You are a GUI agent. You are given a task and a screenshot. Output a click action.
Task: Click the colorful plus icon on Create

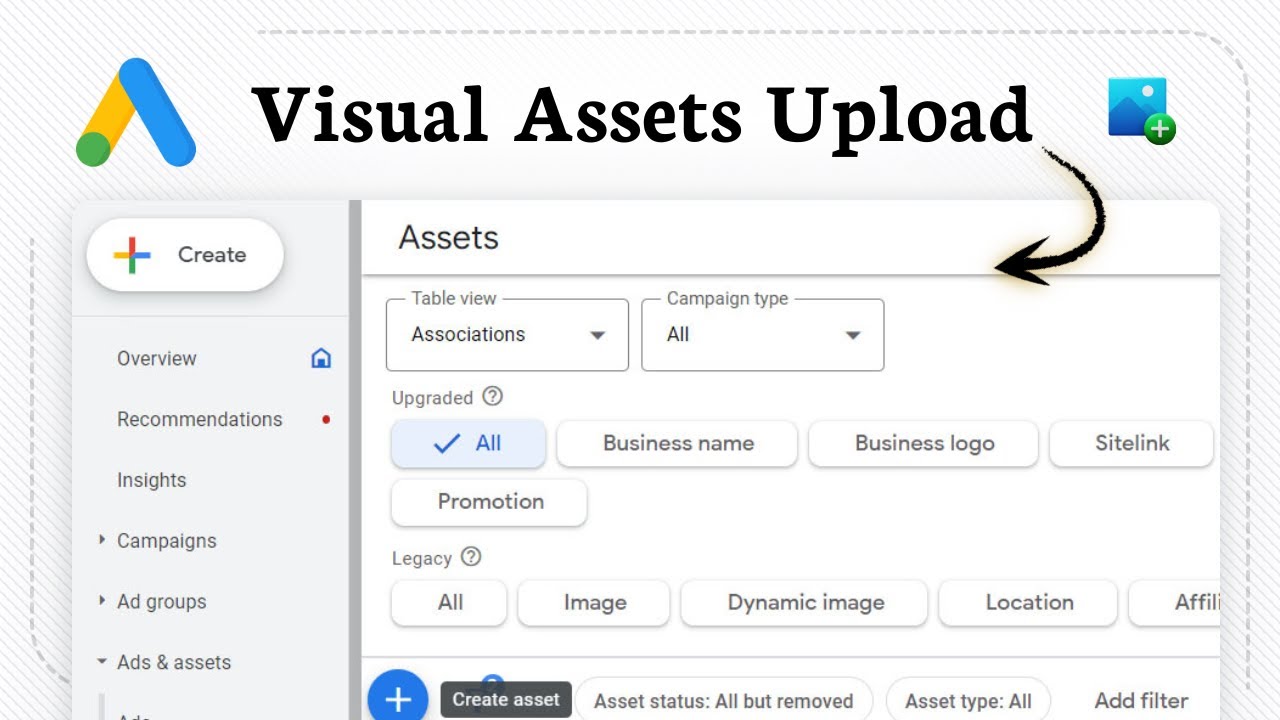point(132,255)
